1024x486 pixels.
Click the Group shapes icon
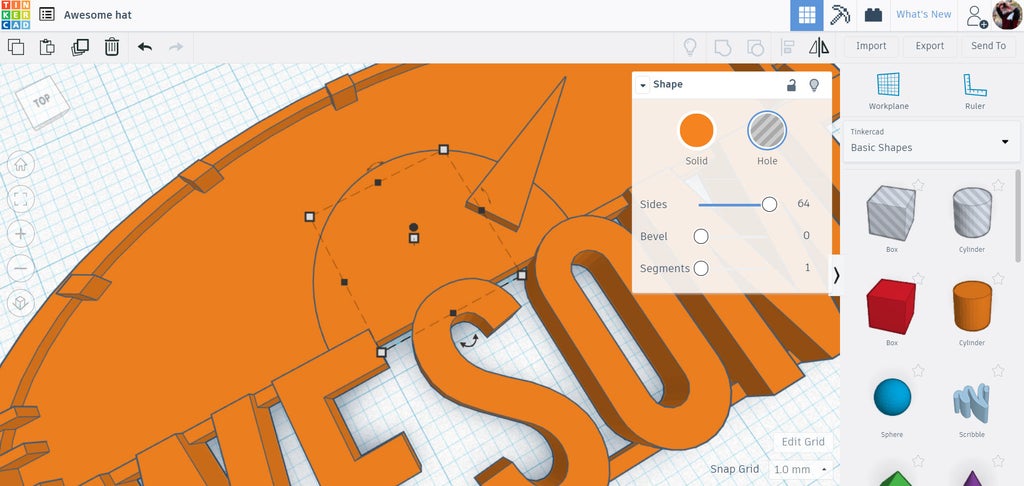tap(722, 47)
